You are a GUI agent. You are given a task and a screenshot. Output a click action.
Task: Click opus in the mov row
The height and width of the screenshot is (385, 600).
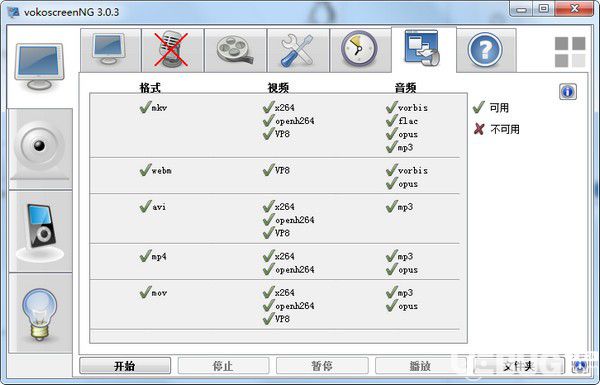tap(402, 306)
